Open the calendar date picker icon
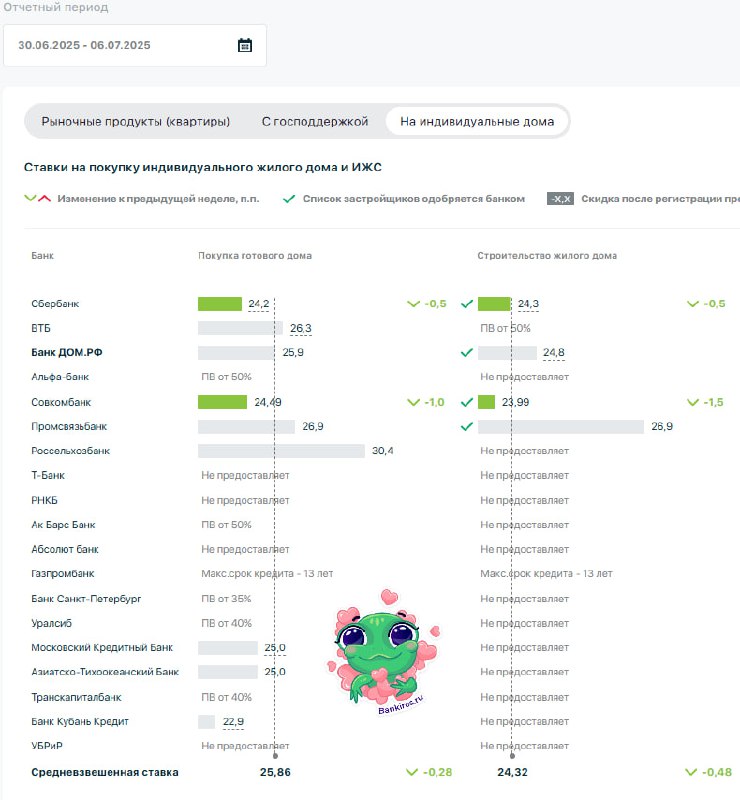 pyautogui.click(x=245, y=45)
